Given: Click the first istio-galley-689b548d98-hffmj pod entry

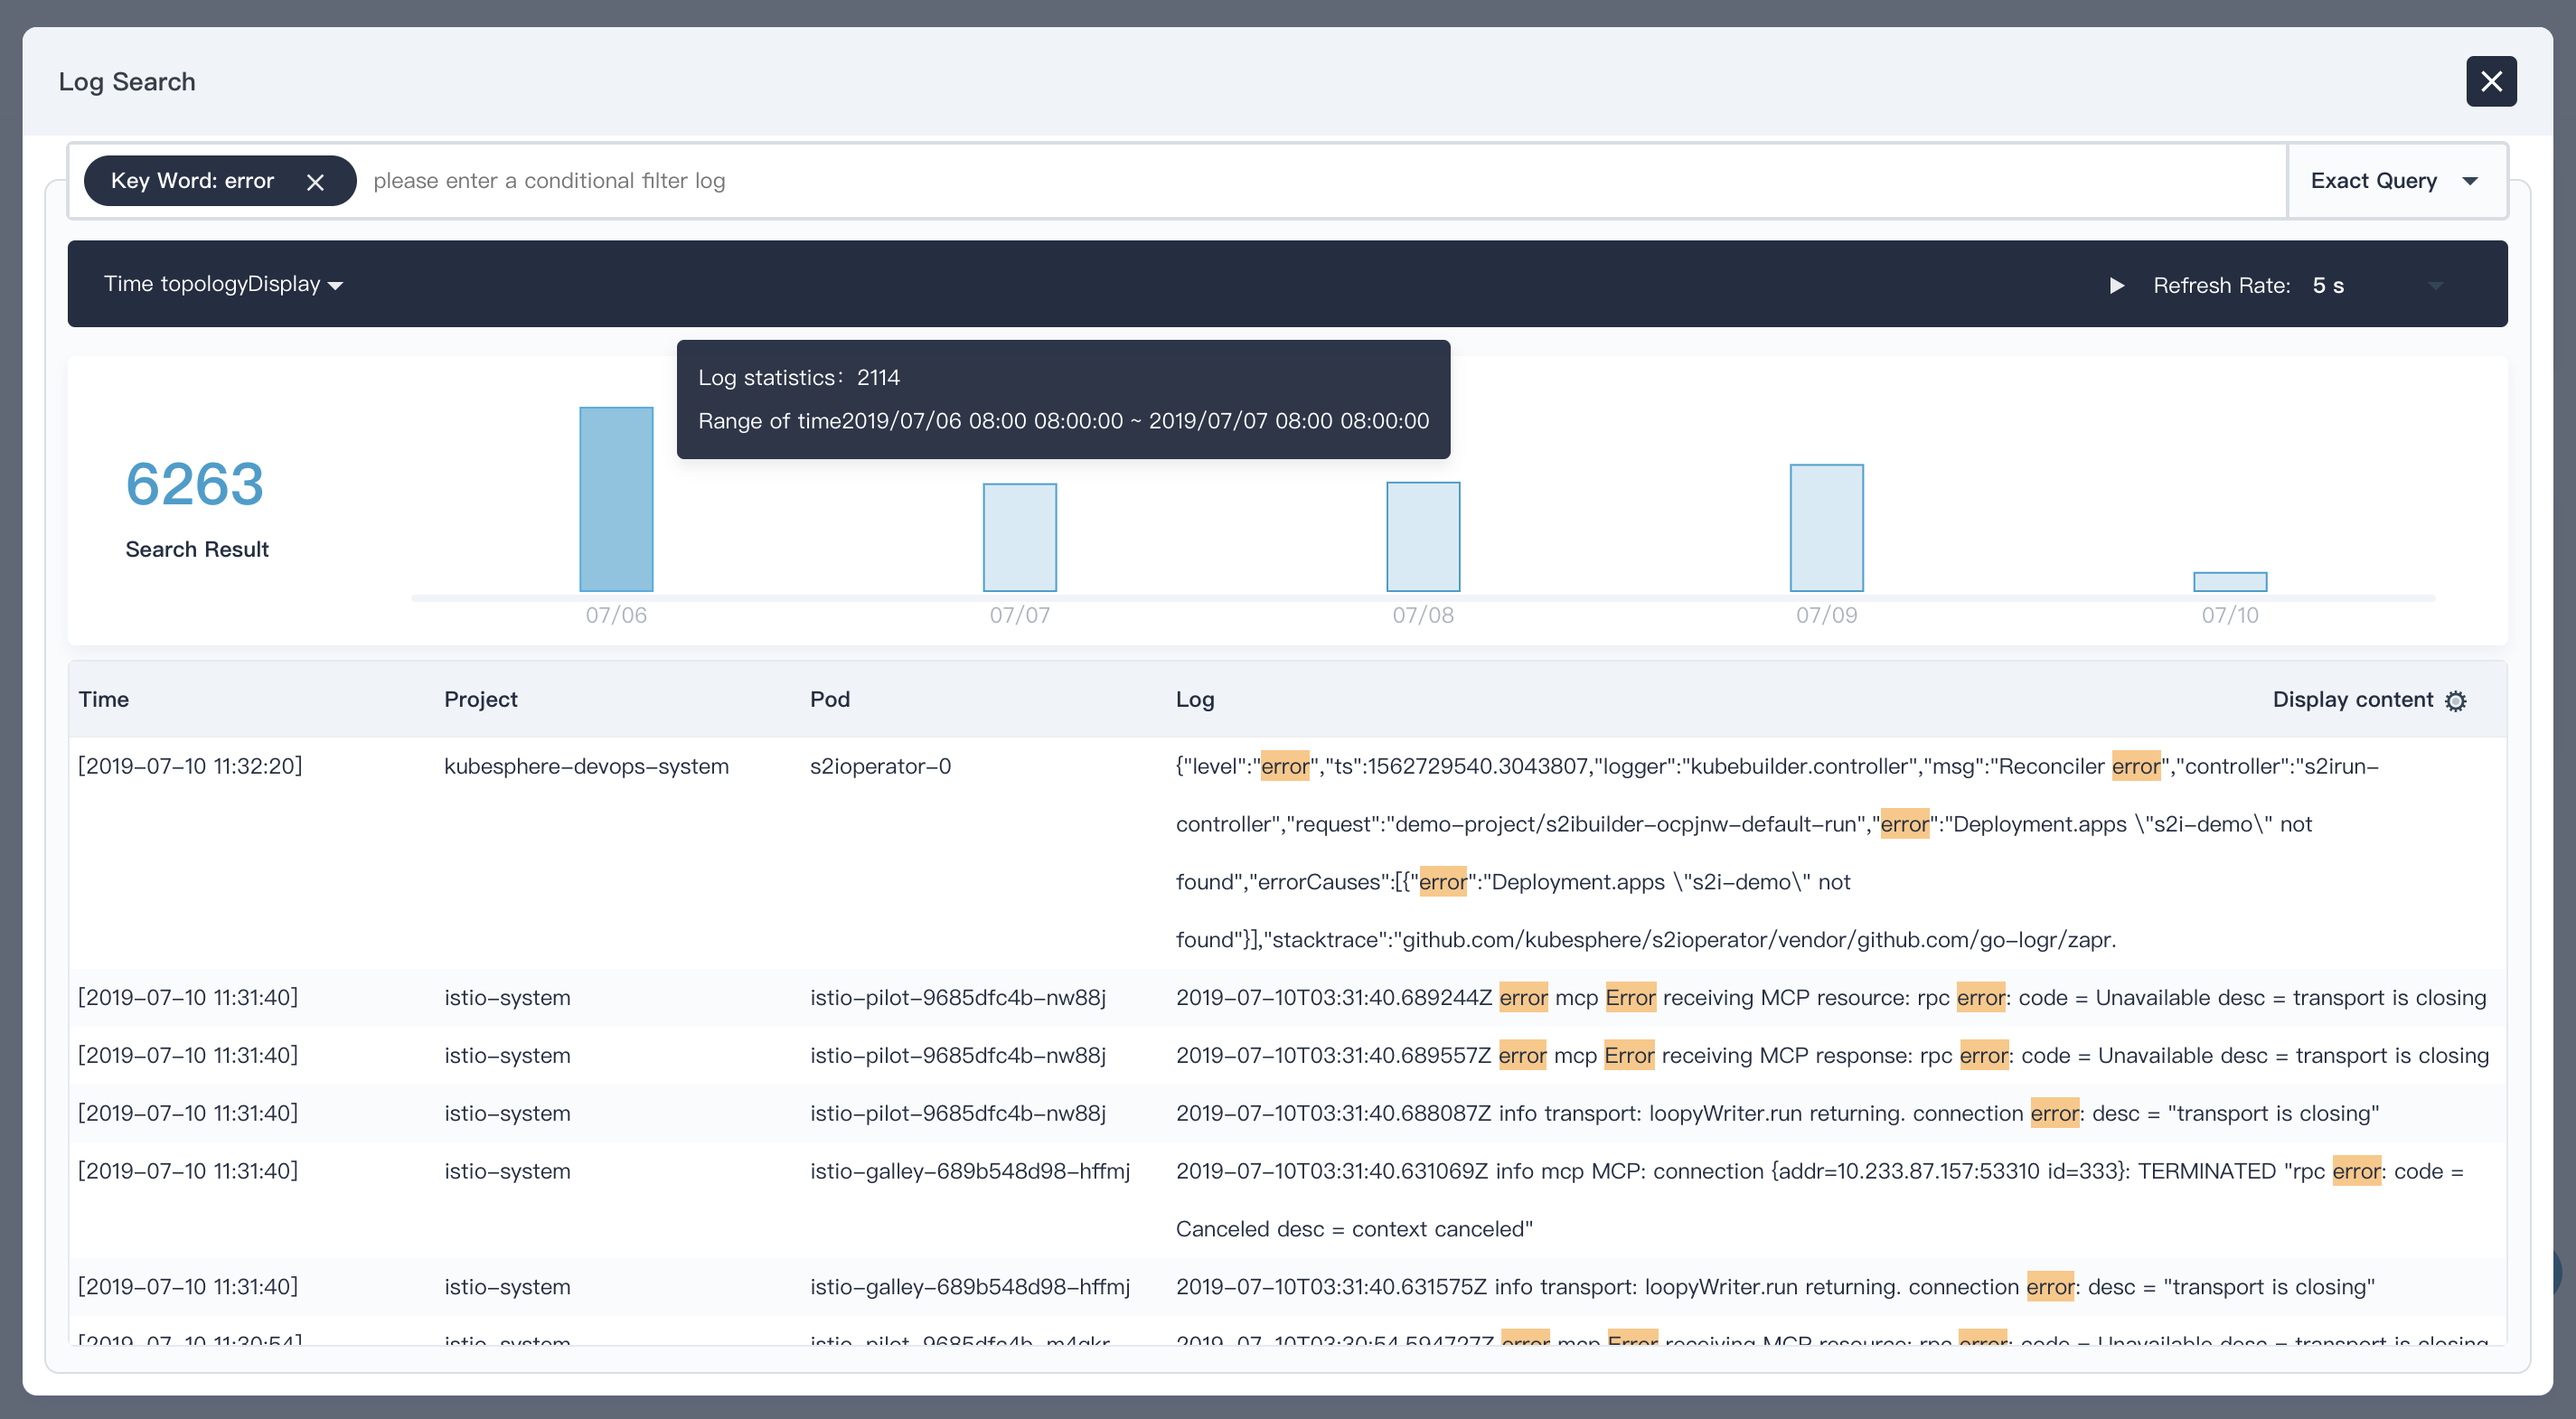Looking at the screenshot, I should [x=969, y=1171].
